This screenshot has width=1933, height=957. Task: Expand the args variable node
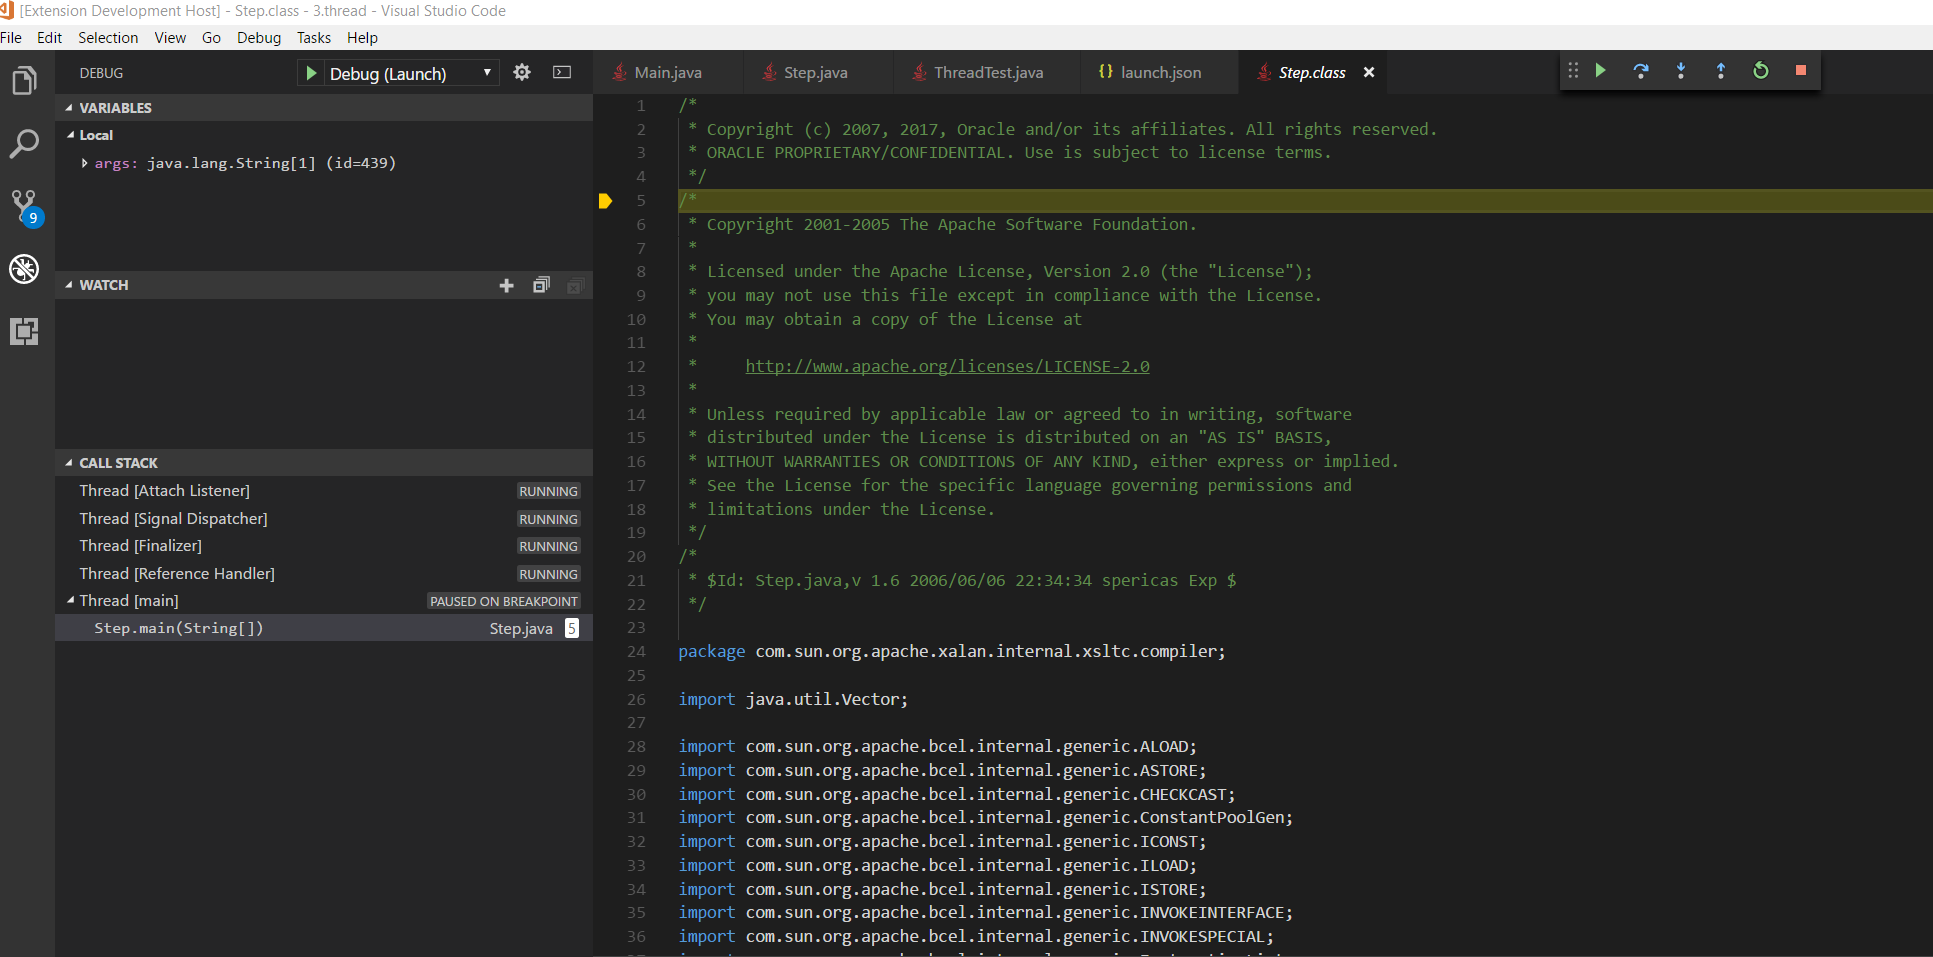[85, 163]
